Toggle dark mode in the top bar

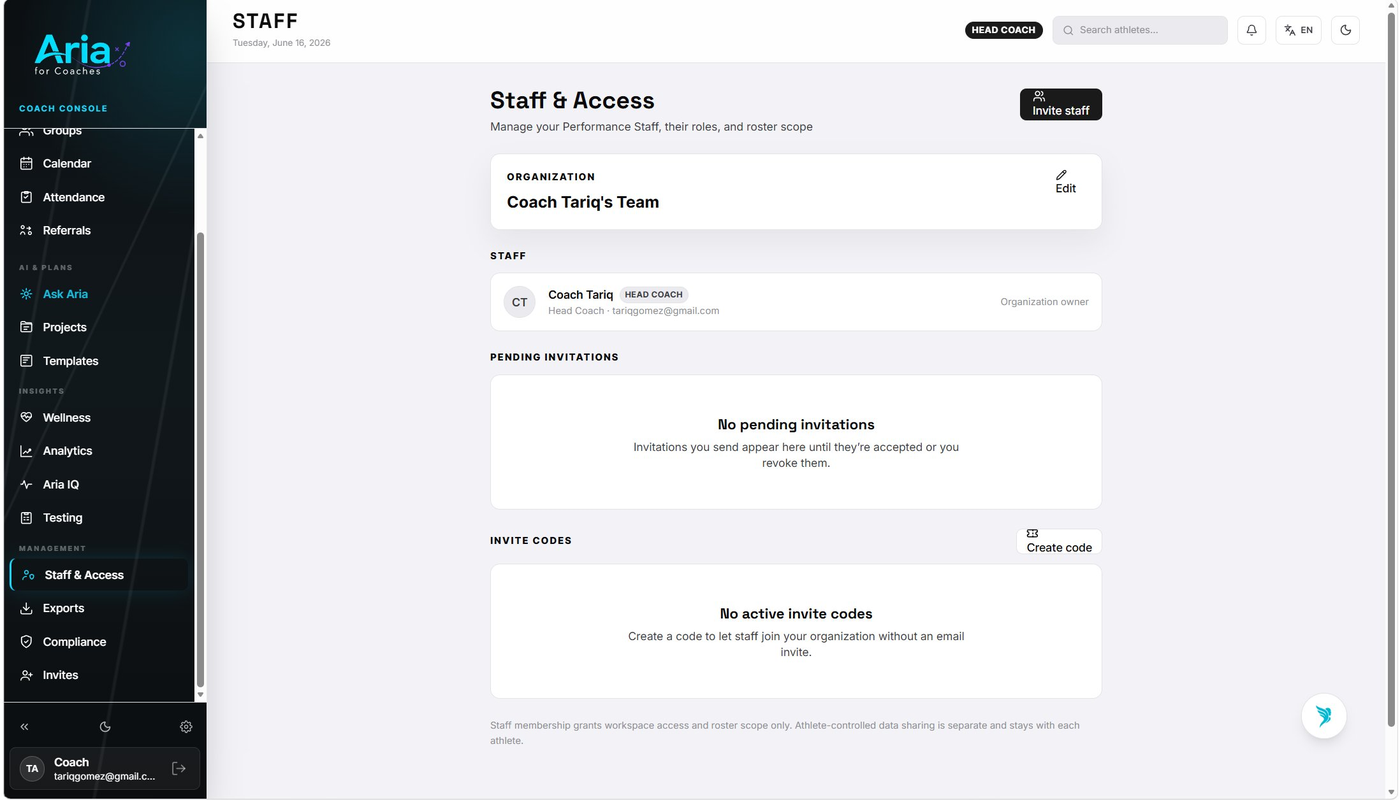[1345, 30]
